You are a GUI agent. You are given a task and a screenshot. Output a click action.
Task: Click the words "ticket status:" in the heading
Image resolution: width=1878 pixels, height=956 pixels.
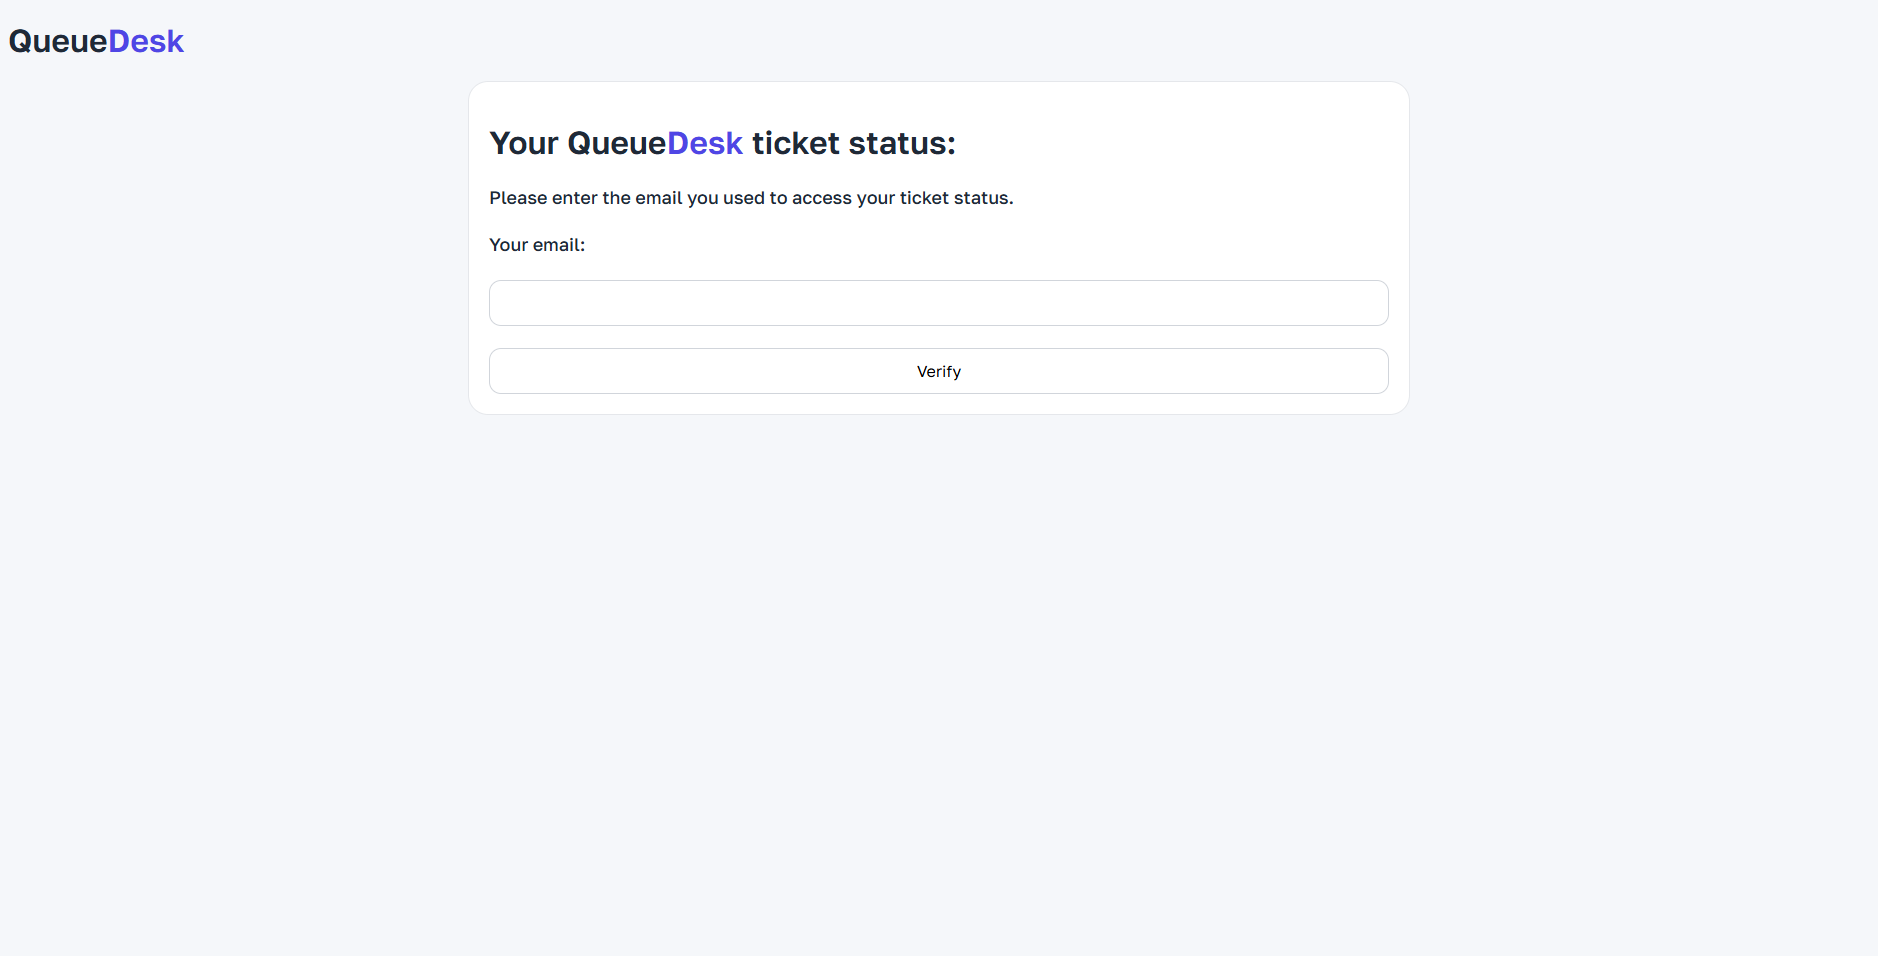853,143
